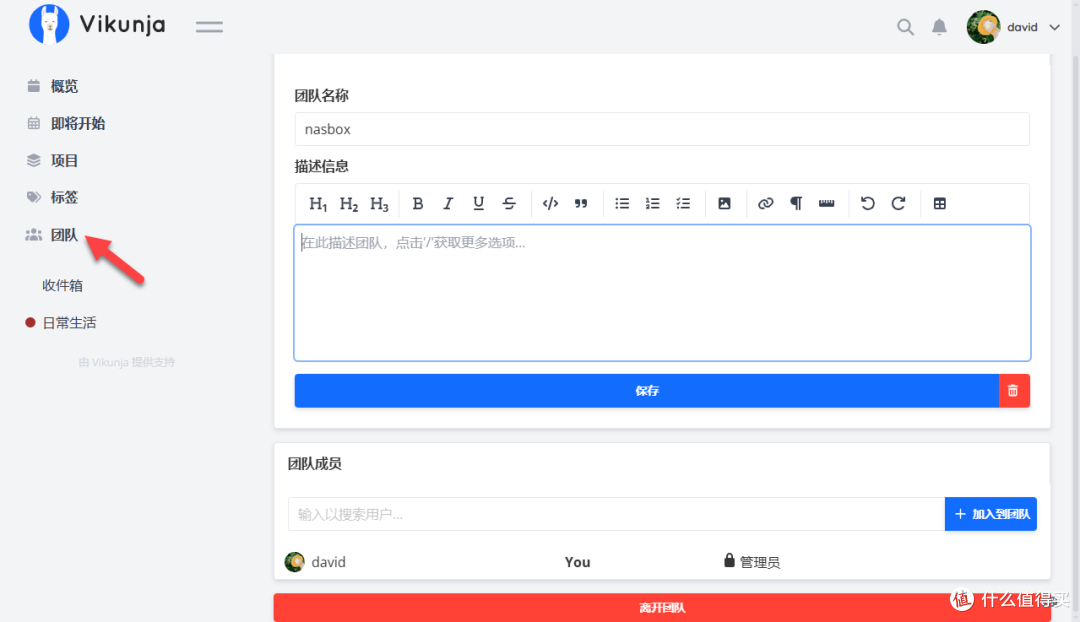Viewport: 1080px width, 622px height.
Task: Click the user search field
Action: 616,514
